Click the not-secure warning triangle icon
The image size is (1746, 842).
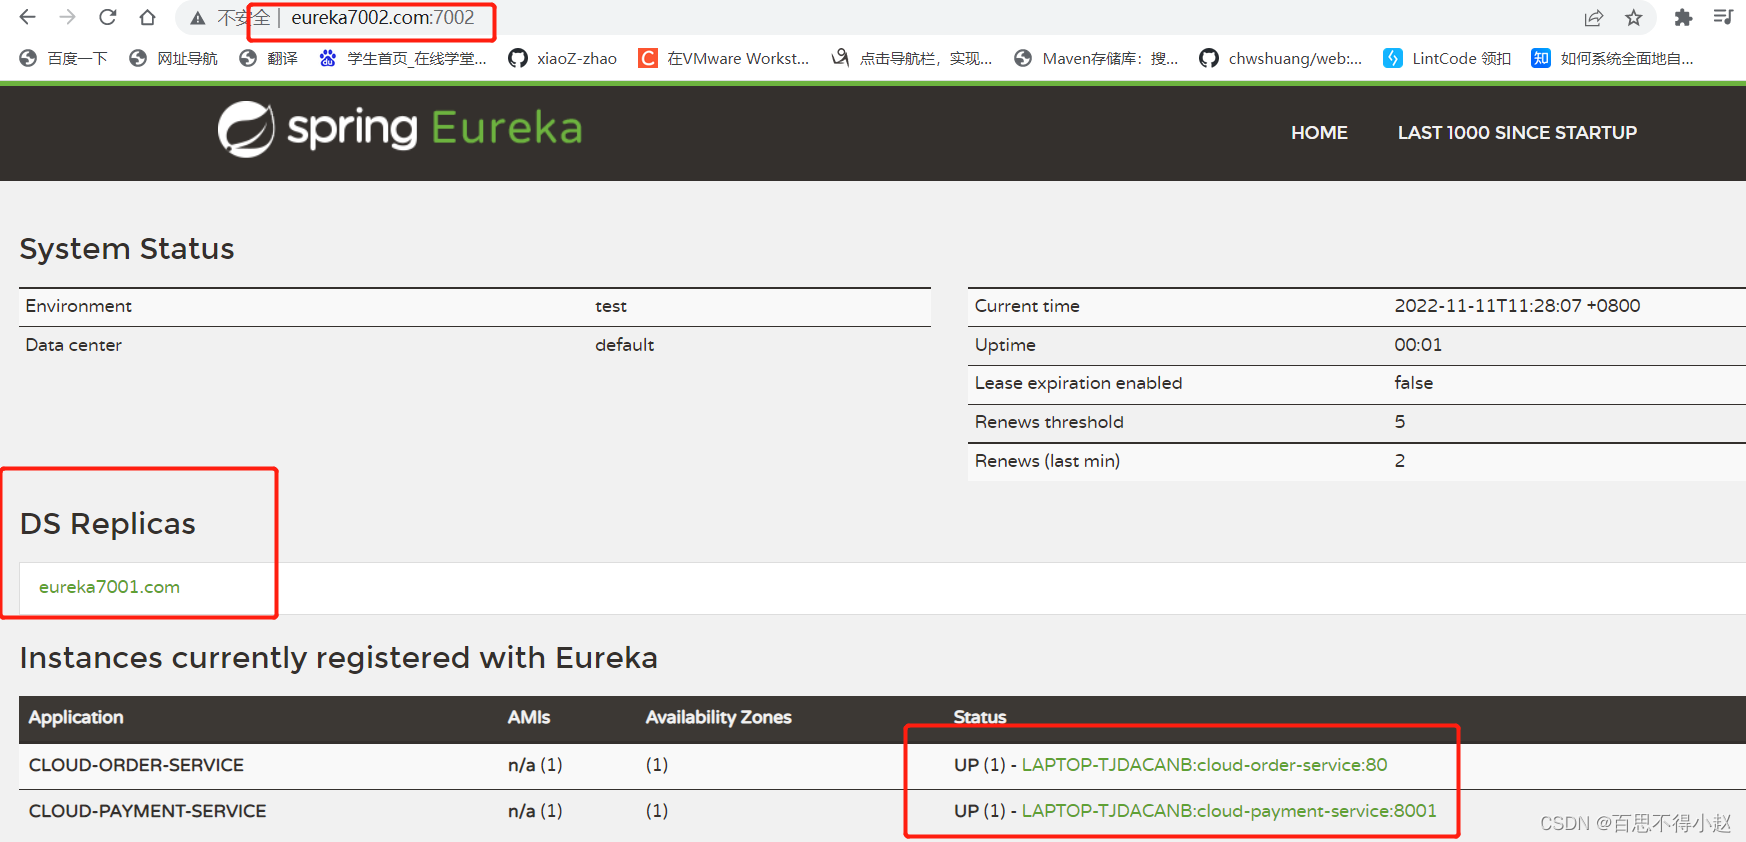point(198,18)
